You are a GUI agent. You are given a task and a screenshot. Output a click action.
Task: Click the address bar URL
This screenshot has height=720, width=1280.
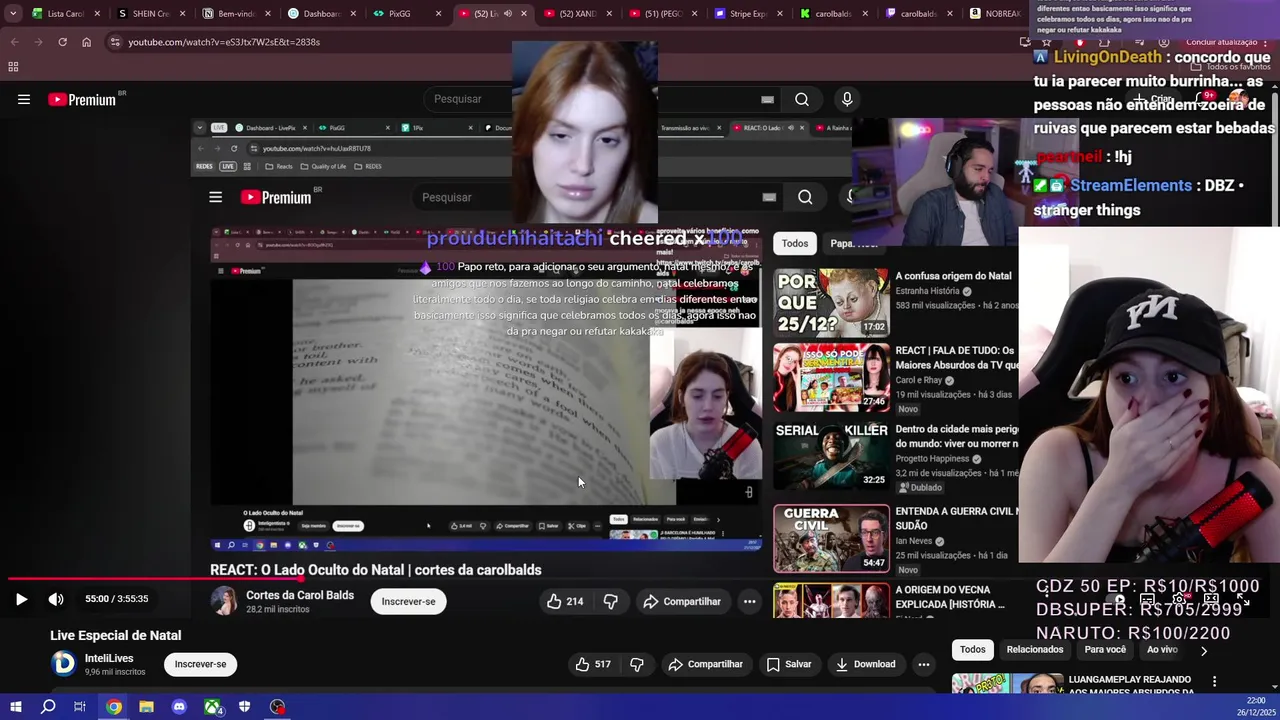[x=224, y=42]
